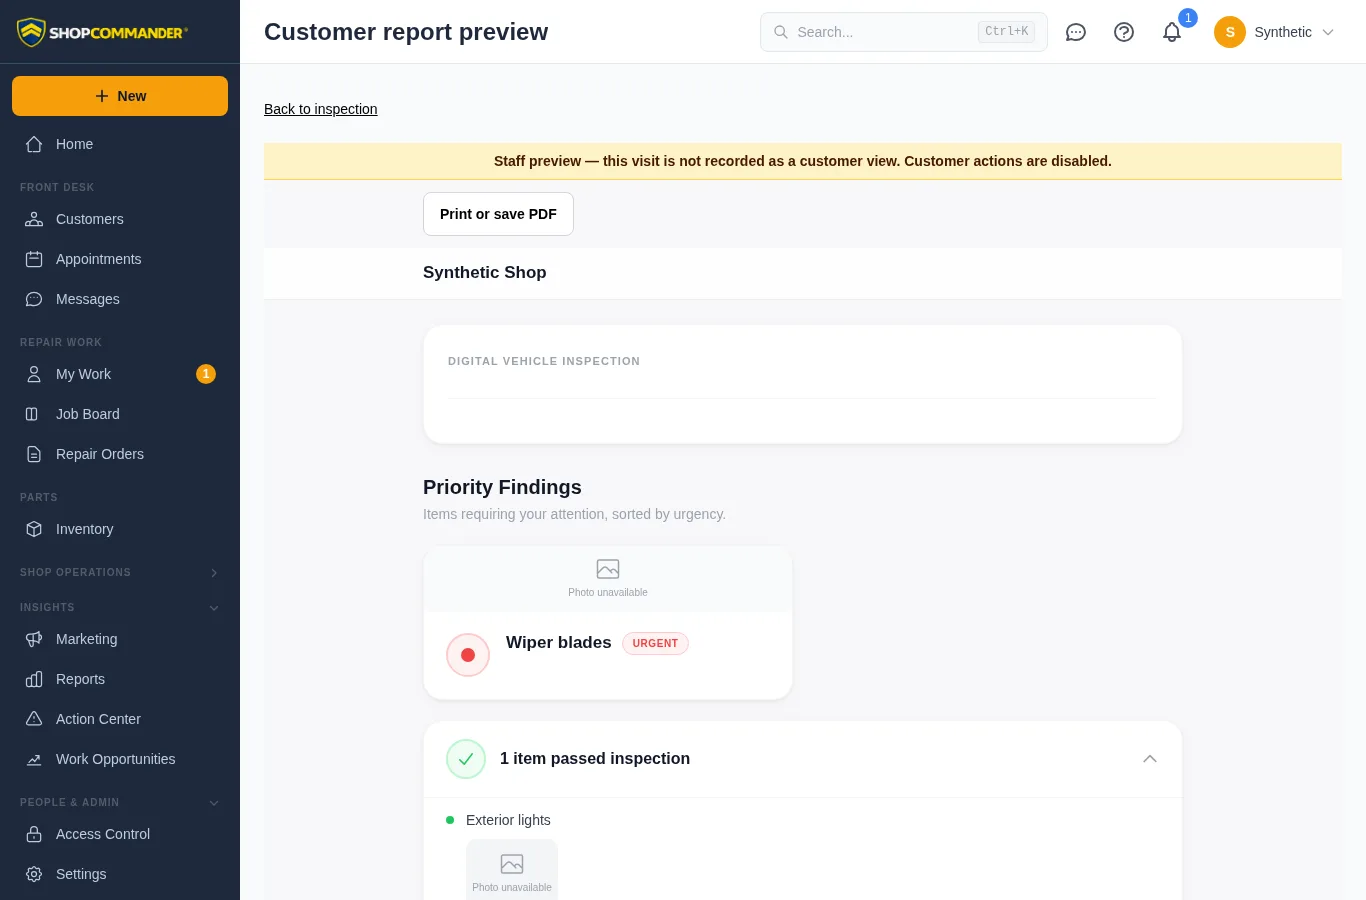Click Print or save PDF
This screenshot has width=1366, height=900.
498,214
